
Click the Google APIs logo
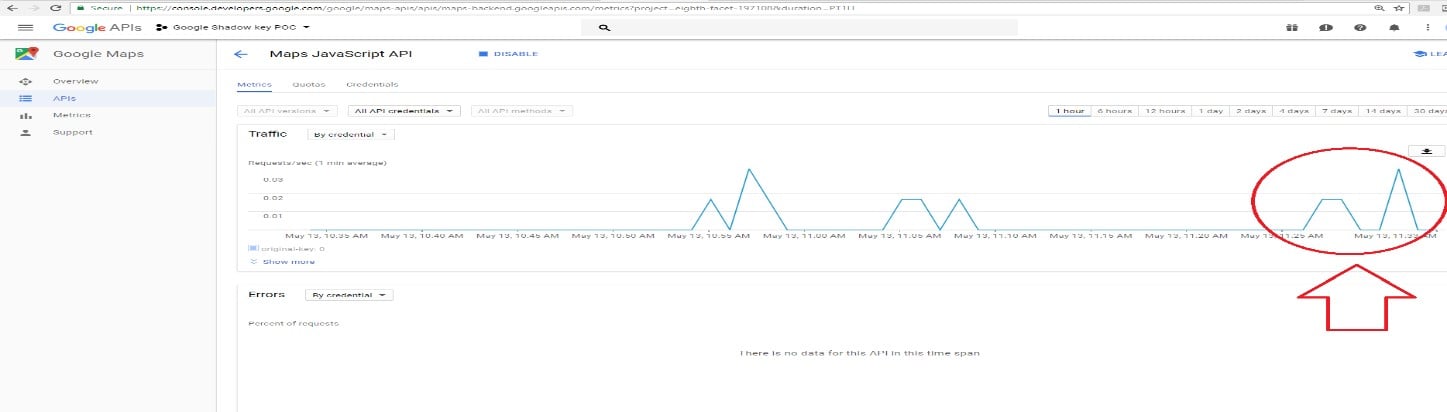pos(98,28)
